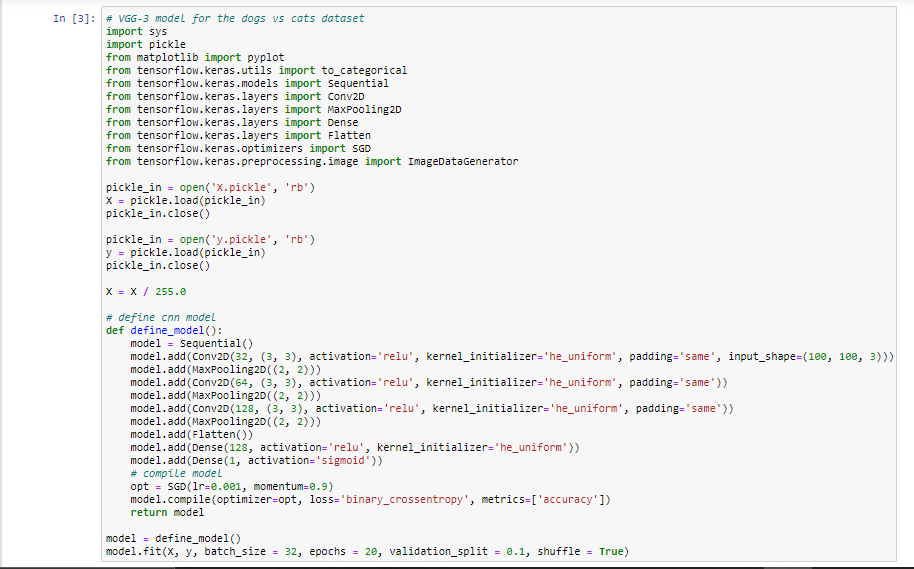
Task: Click the Conv2D(128 layer line
Action: coord(432,408)
